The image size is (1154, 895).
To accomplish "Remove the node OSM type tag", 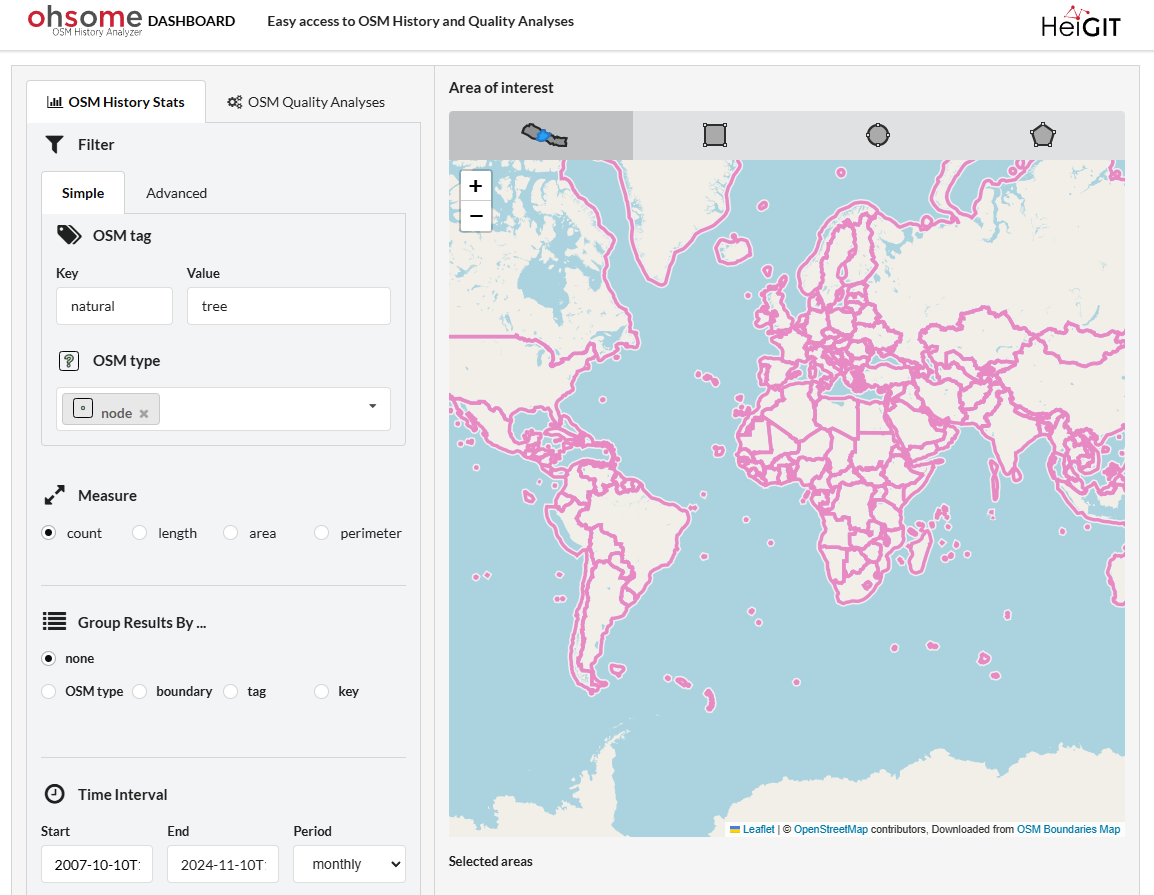I will pos(144,414).
